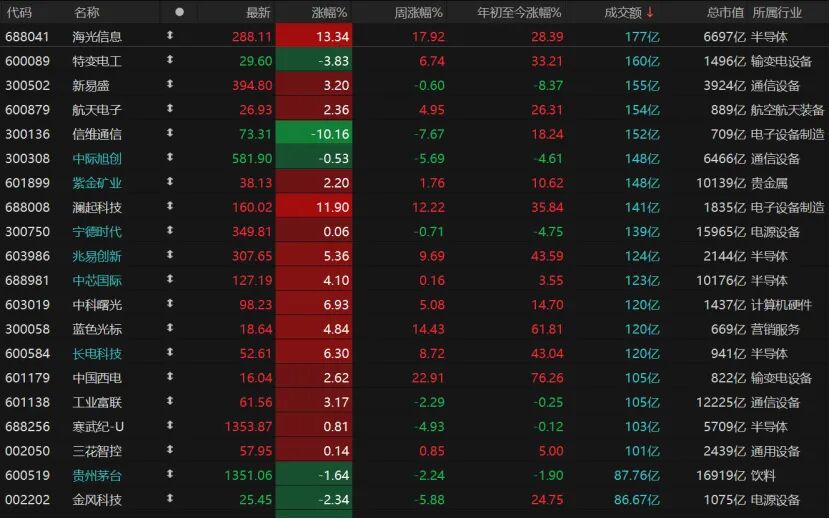Image resolution: width=830 pixels, height=519 pixels.
Task: Click industry 贵金属
Action: (x=769, y=183)
